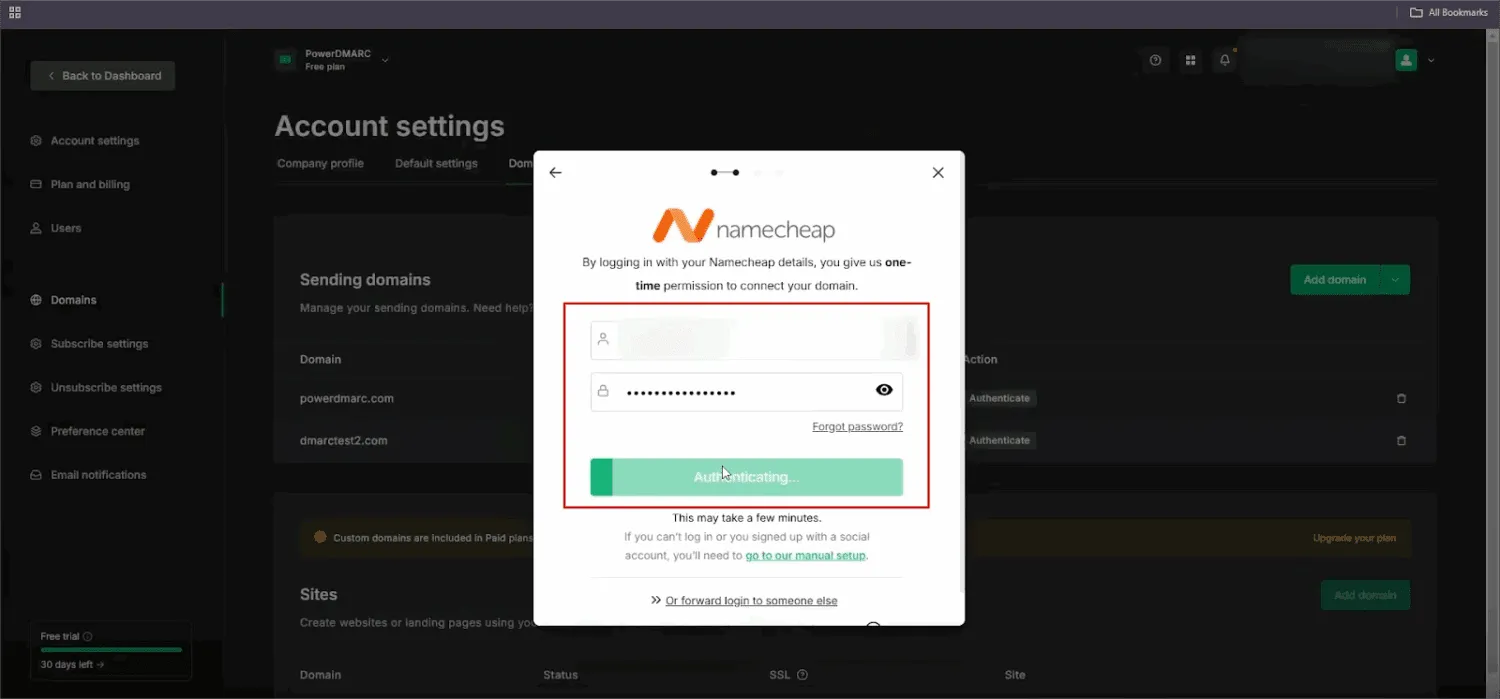Delete the dmarctest2.com domain row
Viewport: 1500px width, 699px height.
[1401, 440]
